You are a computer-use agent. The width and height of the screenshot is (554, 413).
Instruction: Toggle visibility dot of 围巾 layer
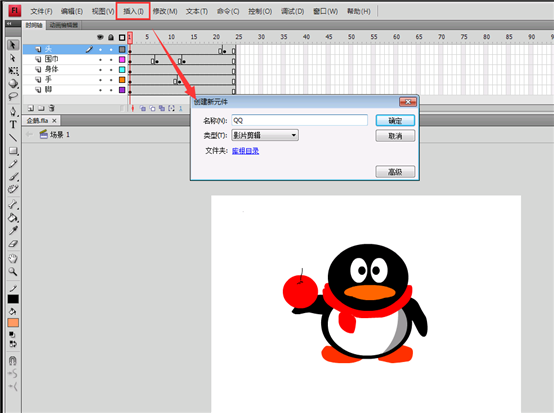(x=101, y=59)
